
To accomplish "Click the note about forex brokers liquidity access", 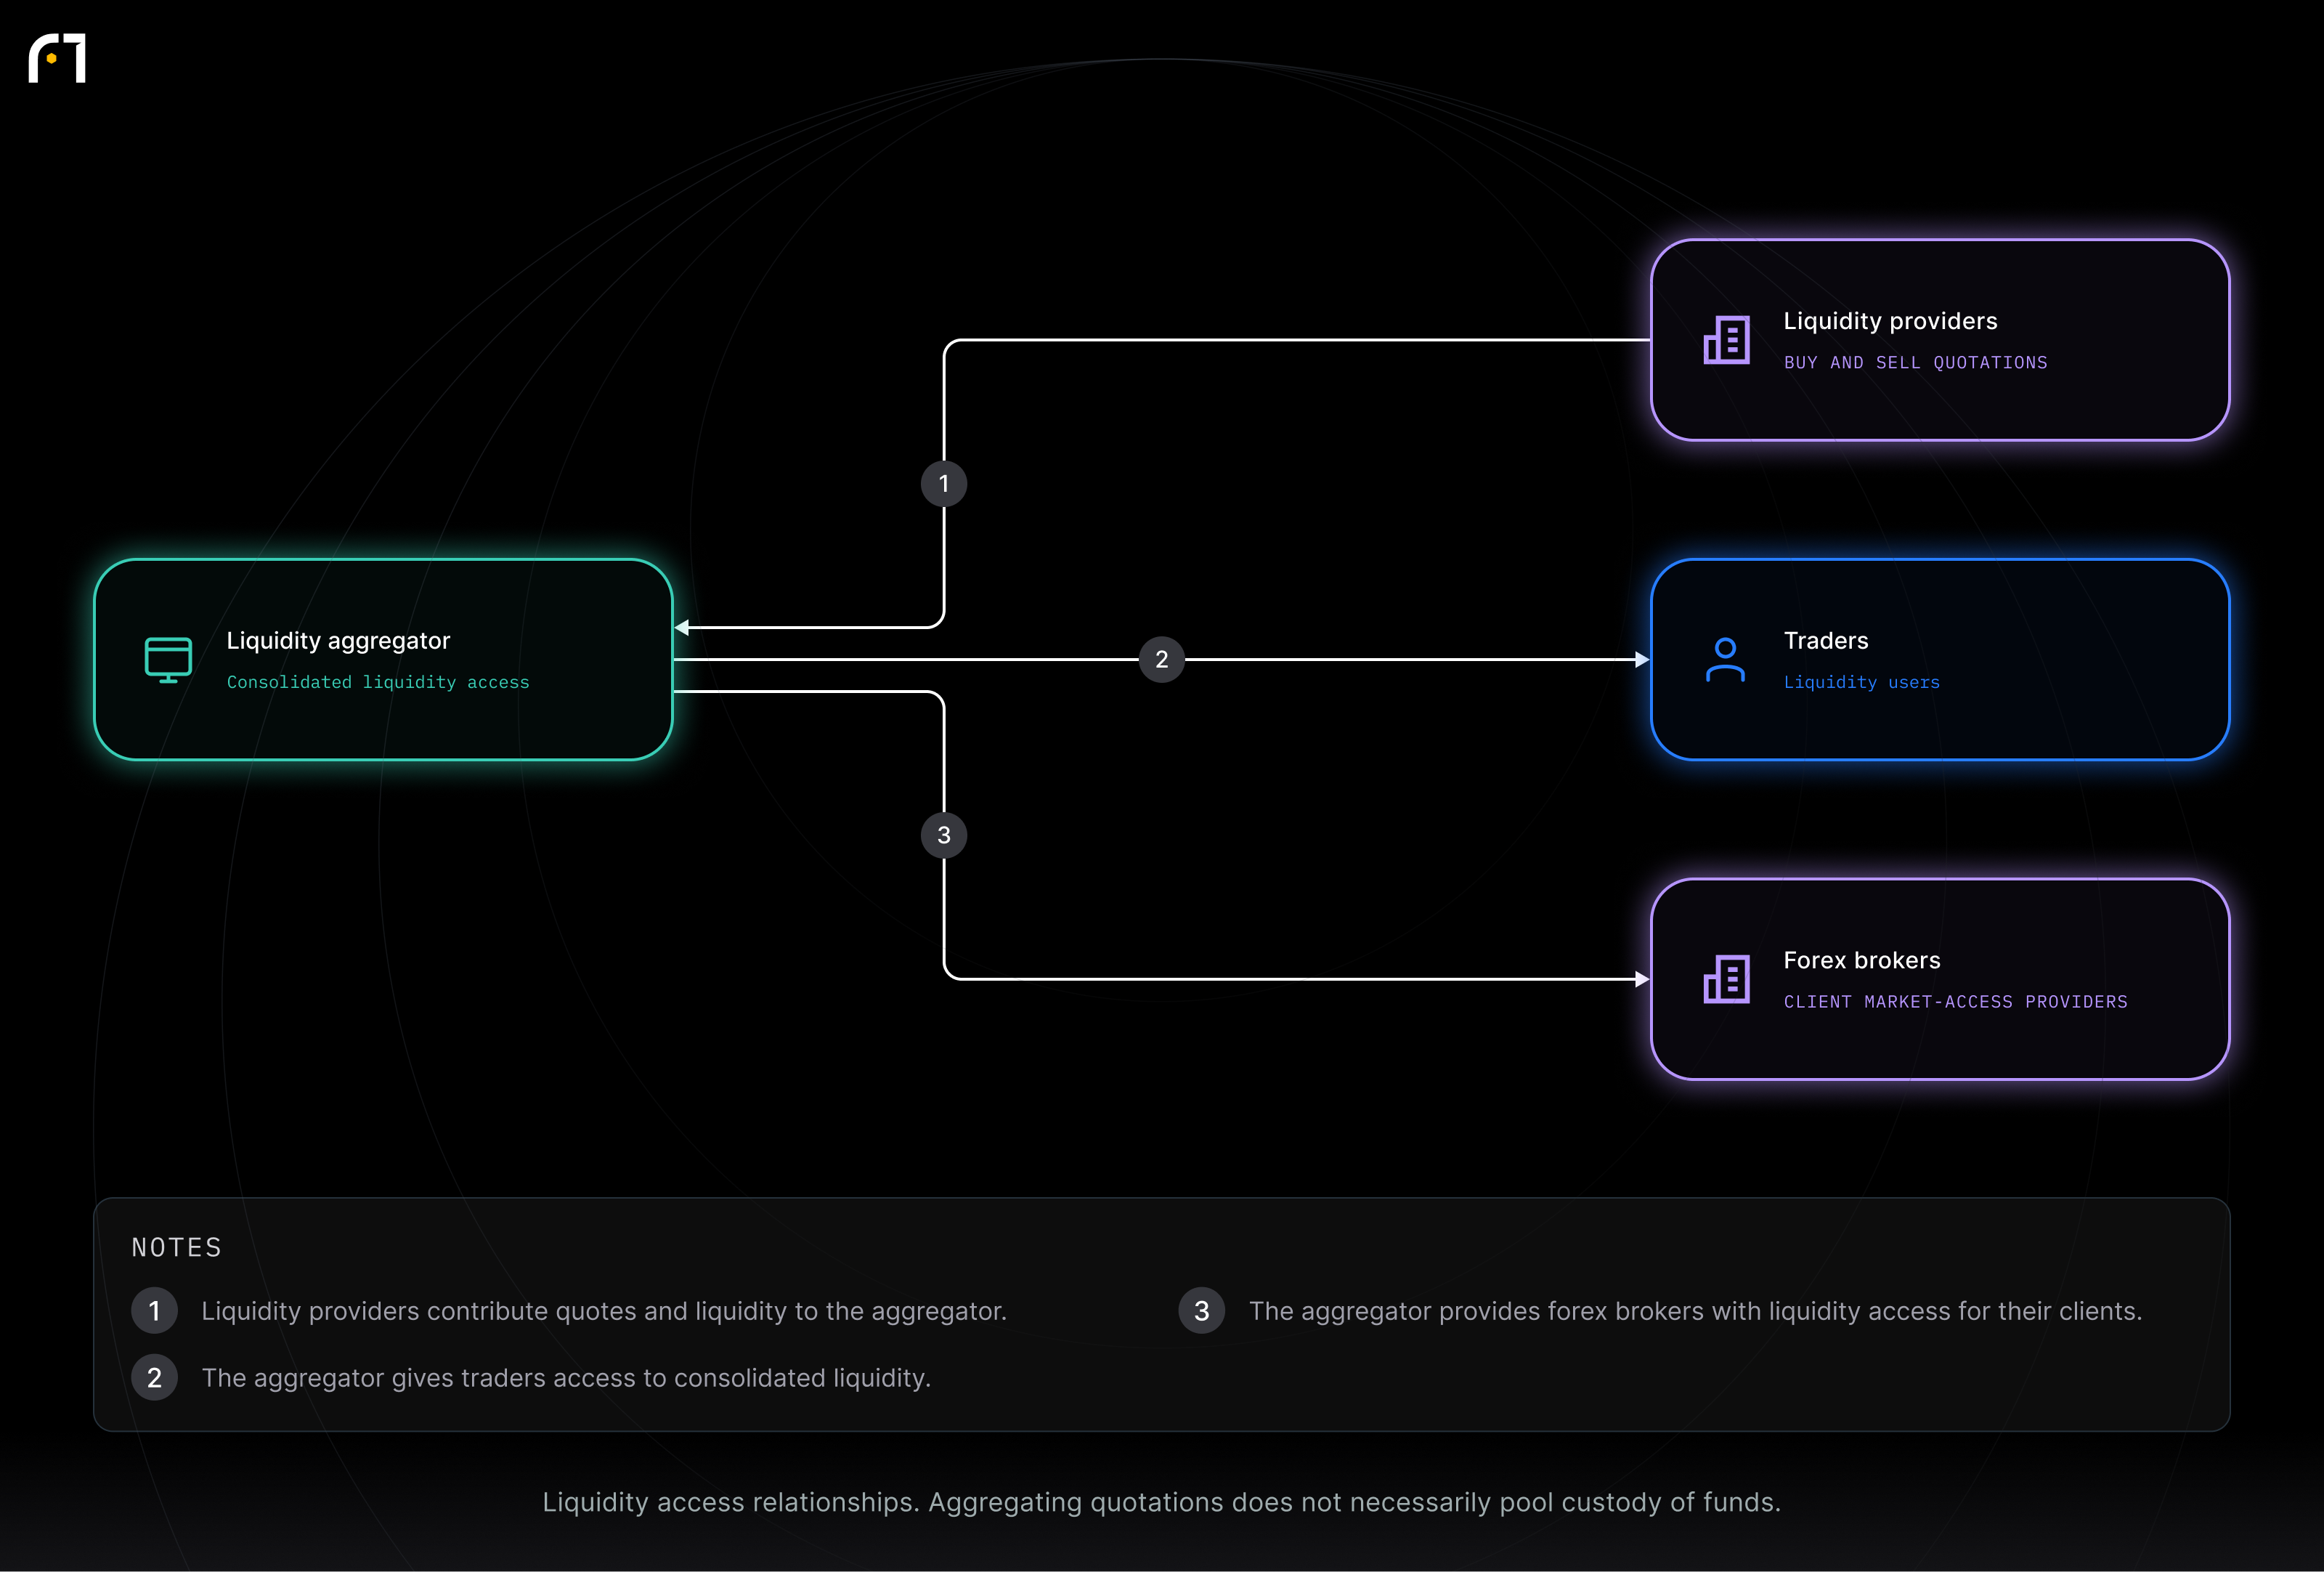I will [x=1695, y=1311].
